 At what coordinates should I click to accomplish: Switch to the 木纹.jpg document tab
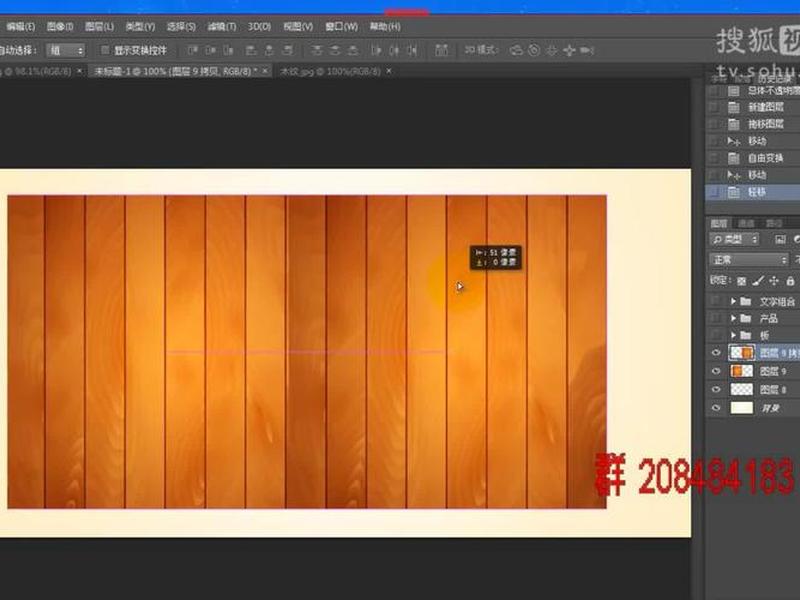[330, 71]
